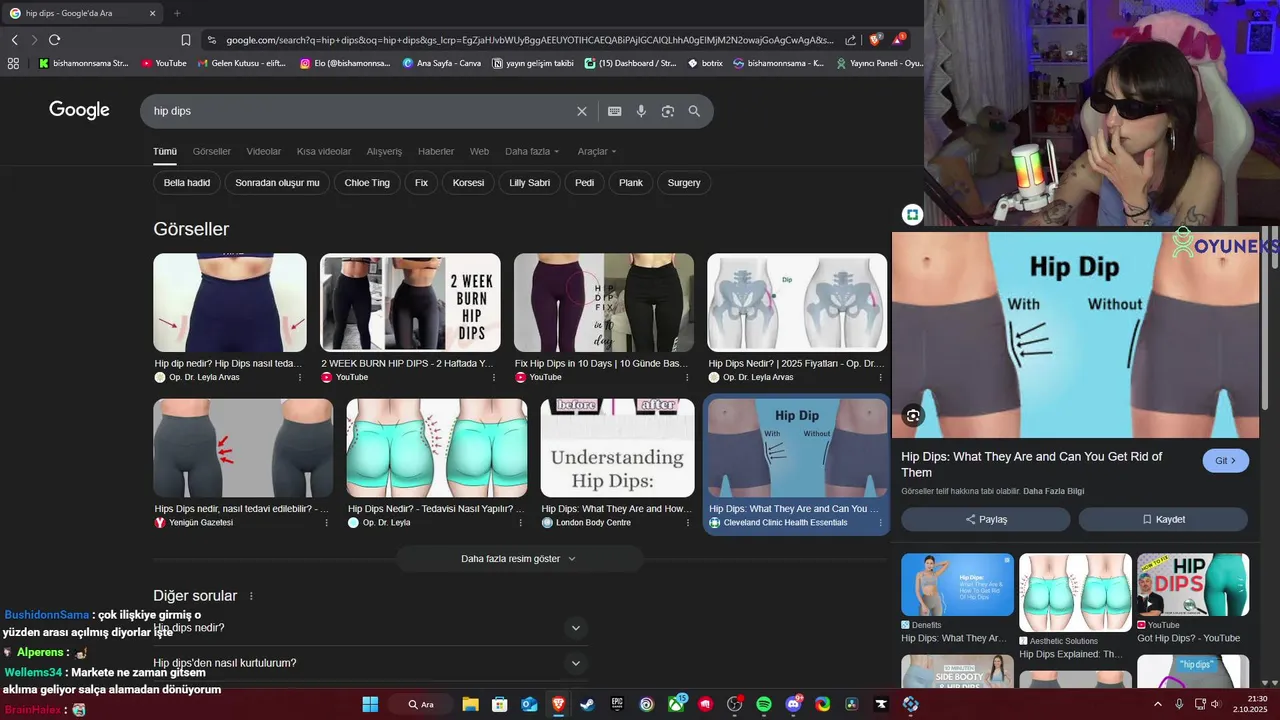Search by image with the Lens icon
This screenshot has height=720, width=1280.
(668, 111)
